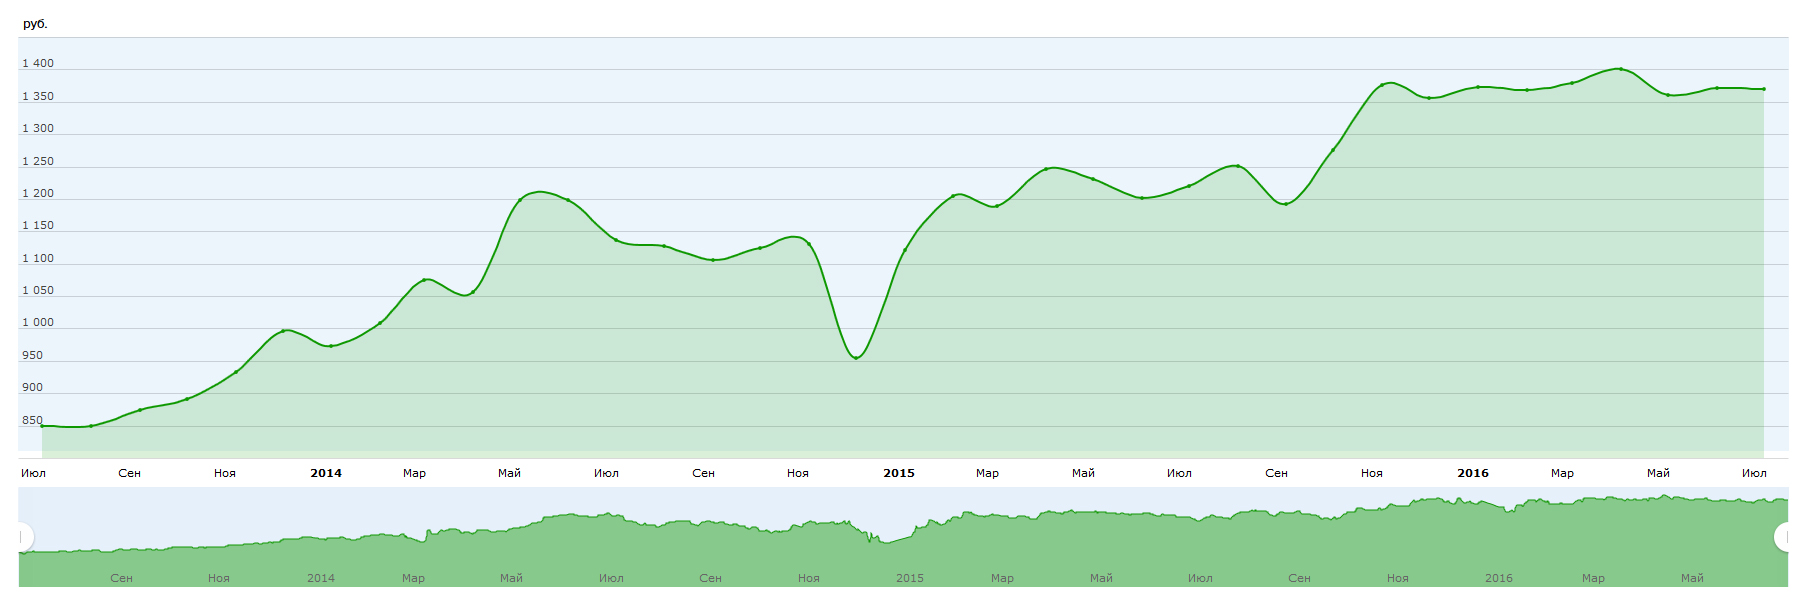1793x598 pixels.
Task: Select the first data point at chart start
Action: click(x=42, y=426)
